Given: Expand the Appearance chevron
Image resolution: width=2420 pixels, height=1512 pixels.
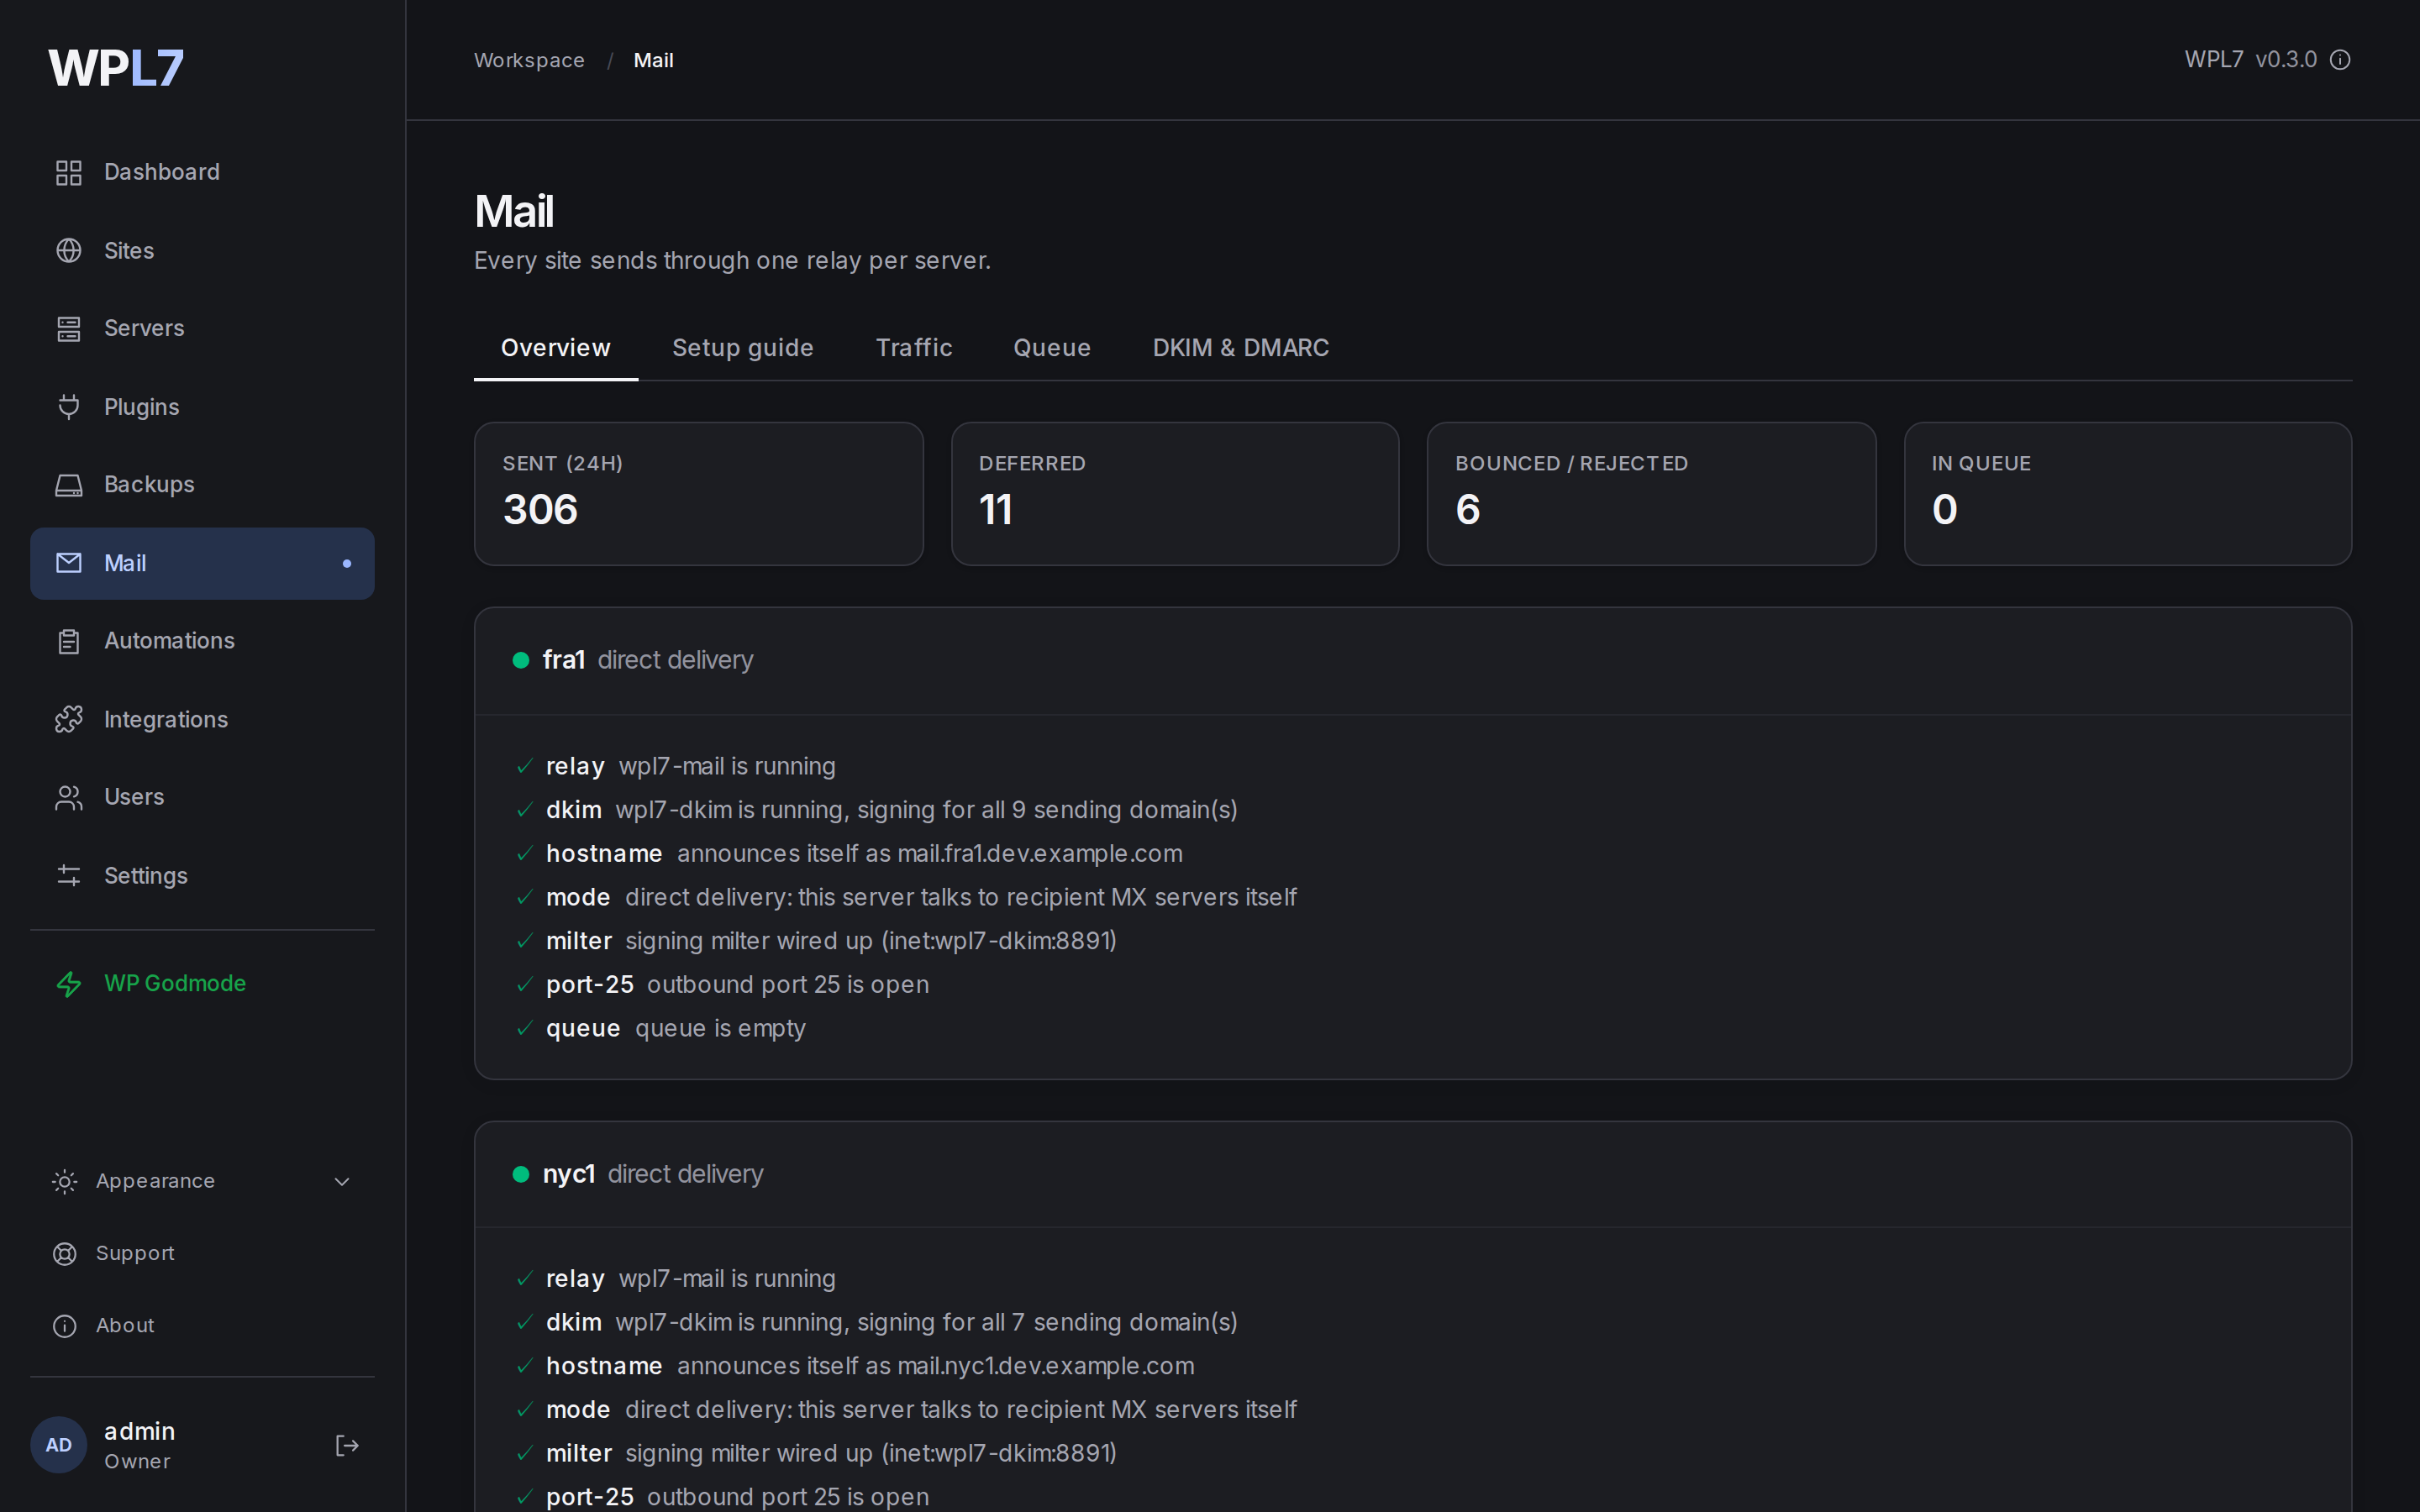Looking at the screenshot, I should [342, 1181].
